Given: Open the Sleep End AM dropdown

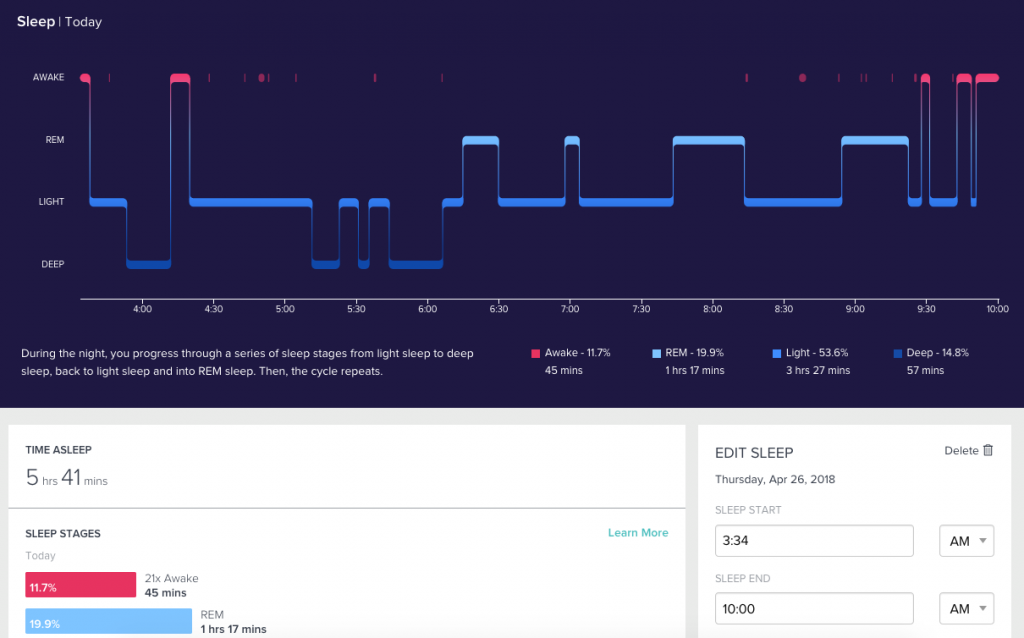Looking at the screenshot, I should 967,609.
